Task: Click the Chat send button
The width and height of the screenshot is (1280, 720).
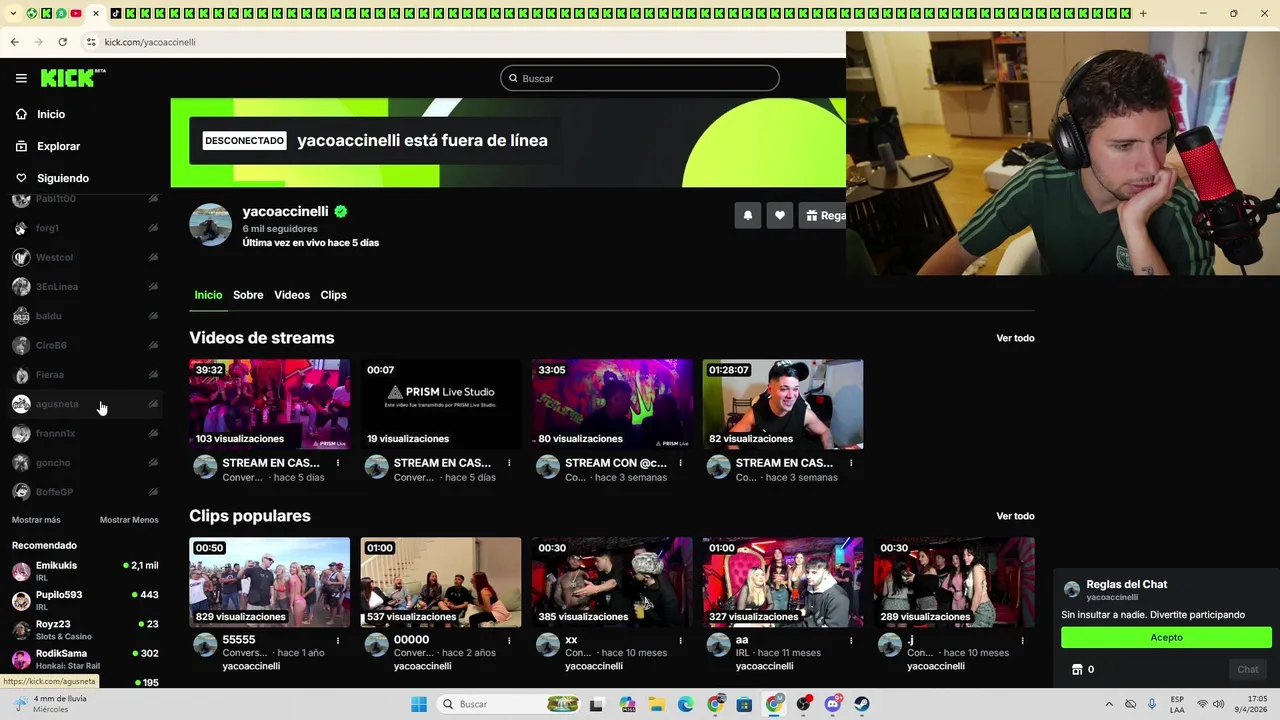Action: (x=1247, y=669)
